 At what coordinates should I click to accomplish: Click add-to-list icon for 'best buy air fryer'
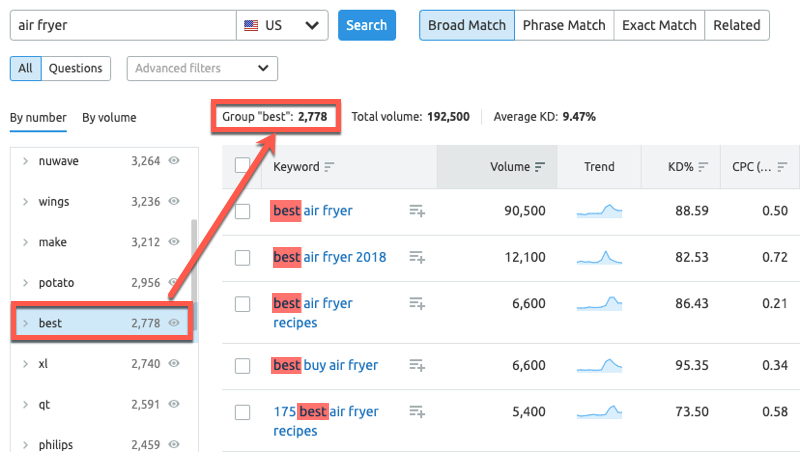point(417,365)
